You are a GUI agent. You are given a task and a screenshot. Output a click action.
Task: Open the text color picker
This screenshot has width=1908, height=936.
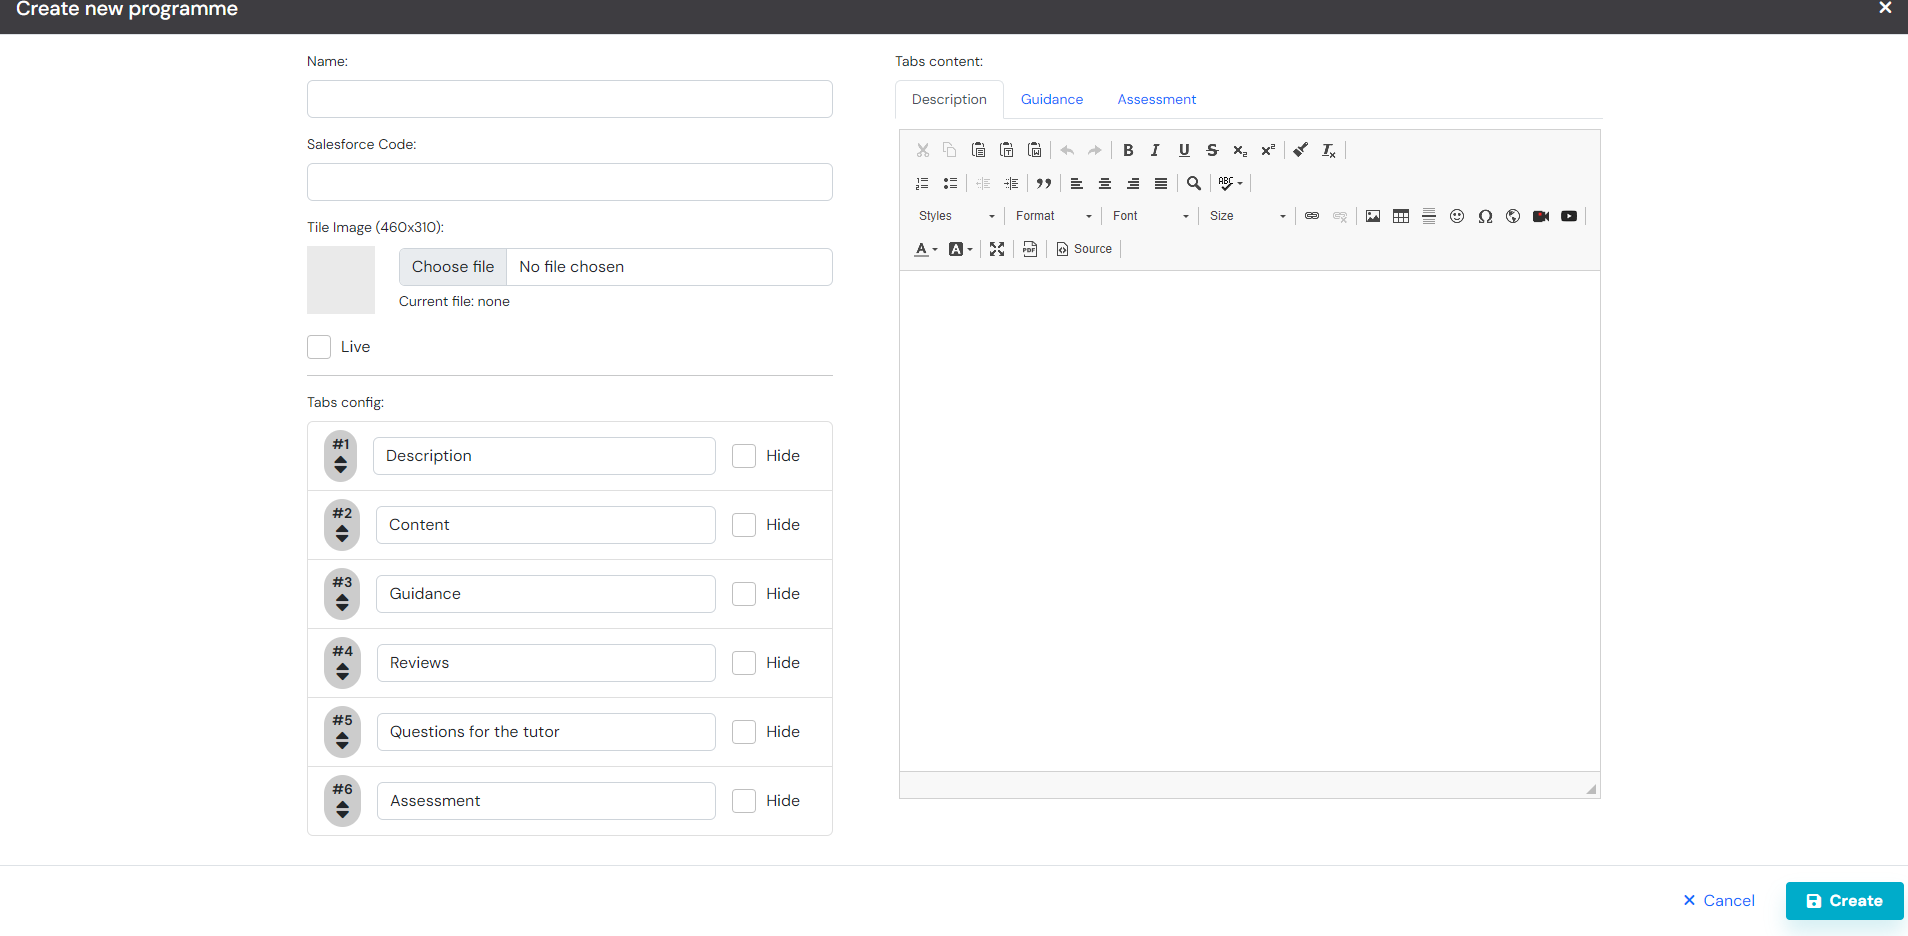(926, 249)
